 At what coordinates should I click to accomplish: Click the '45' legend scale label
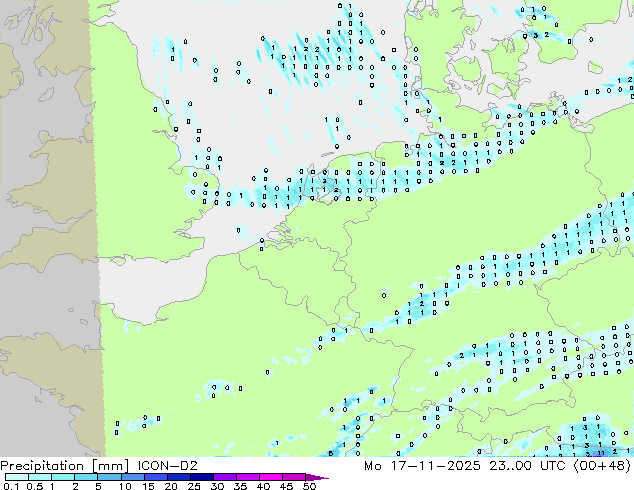point(286,486)
